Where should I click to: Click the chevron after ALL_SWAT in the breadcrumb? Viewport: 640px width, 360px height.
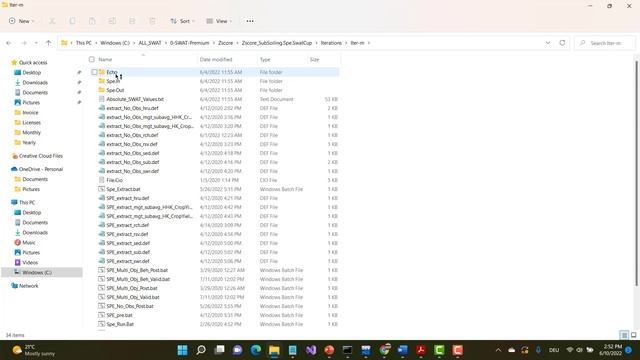click(166, 43)
